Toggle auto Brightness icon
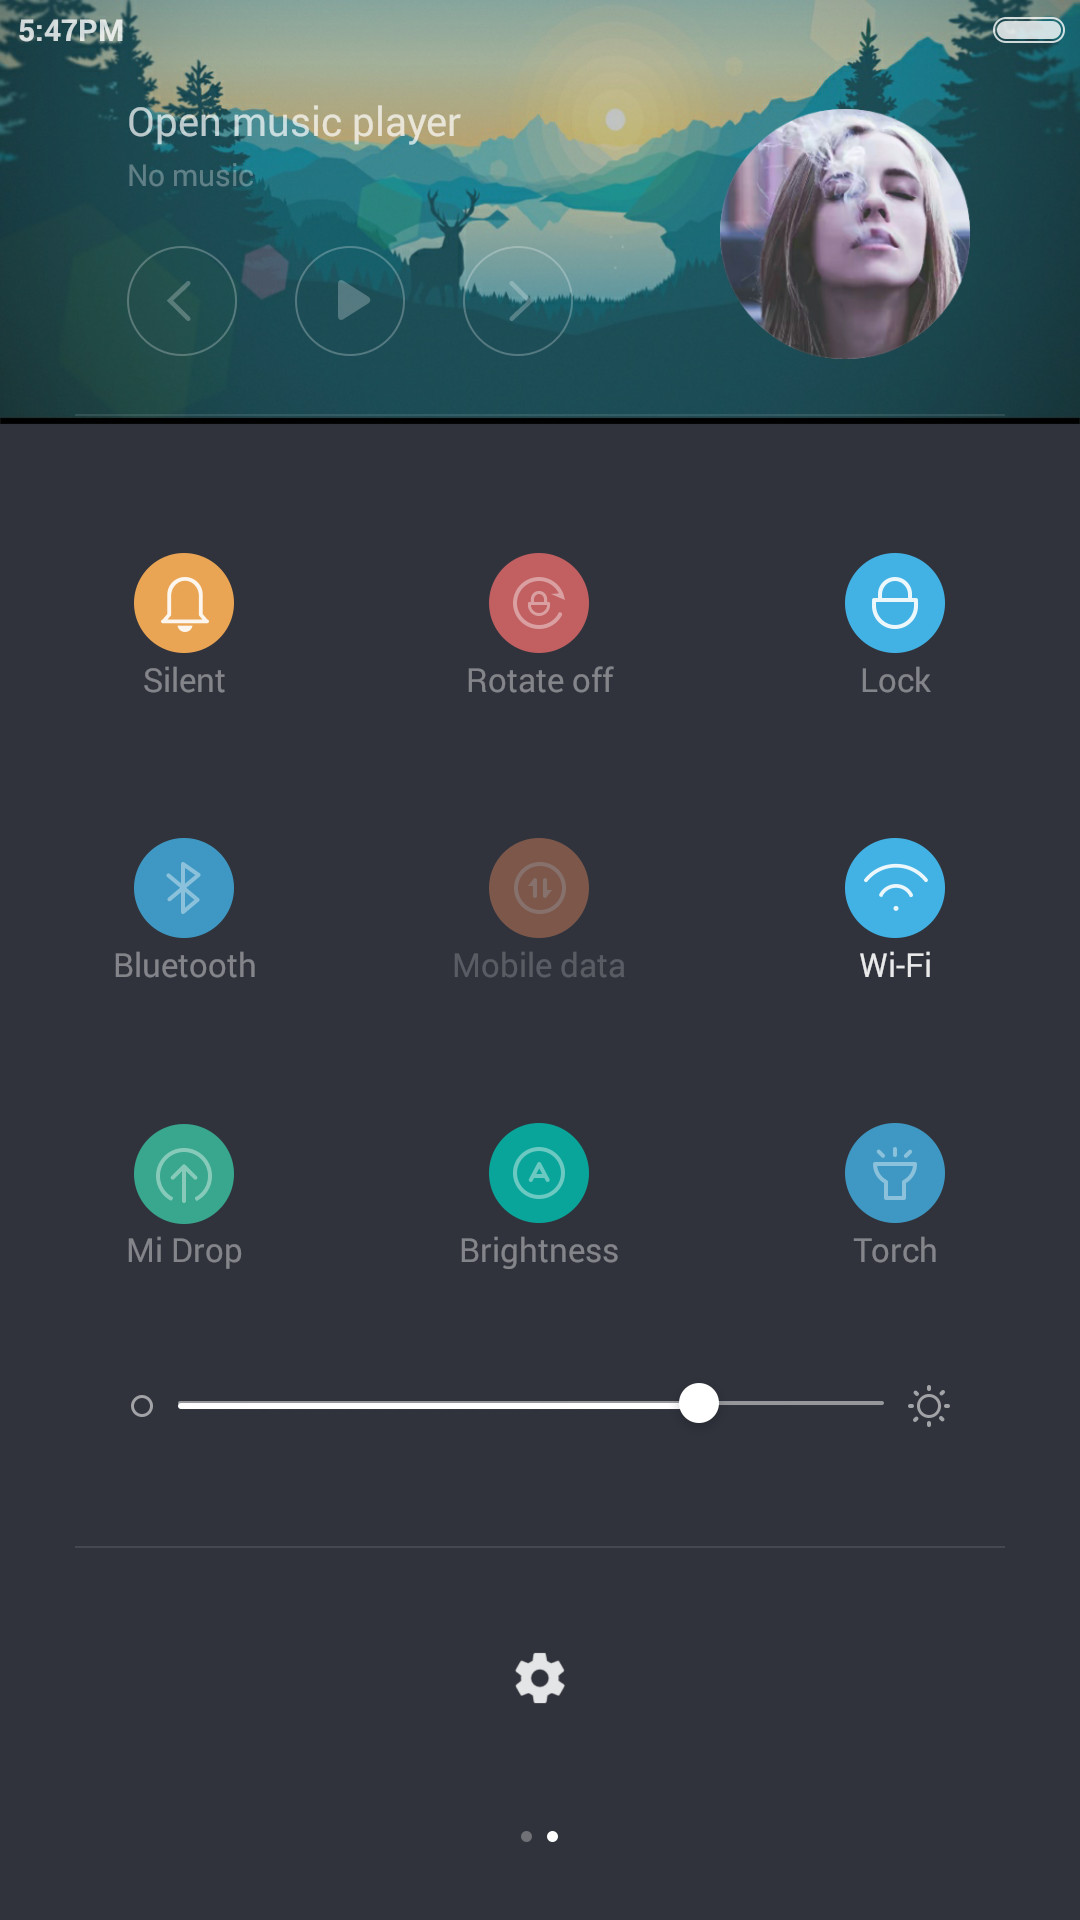Screen dimensions: 1080x1920 [539, 1173]
